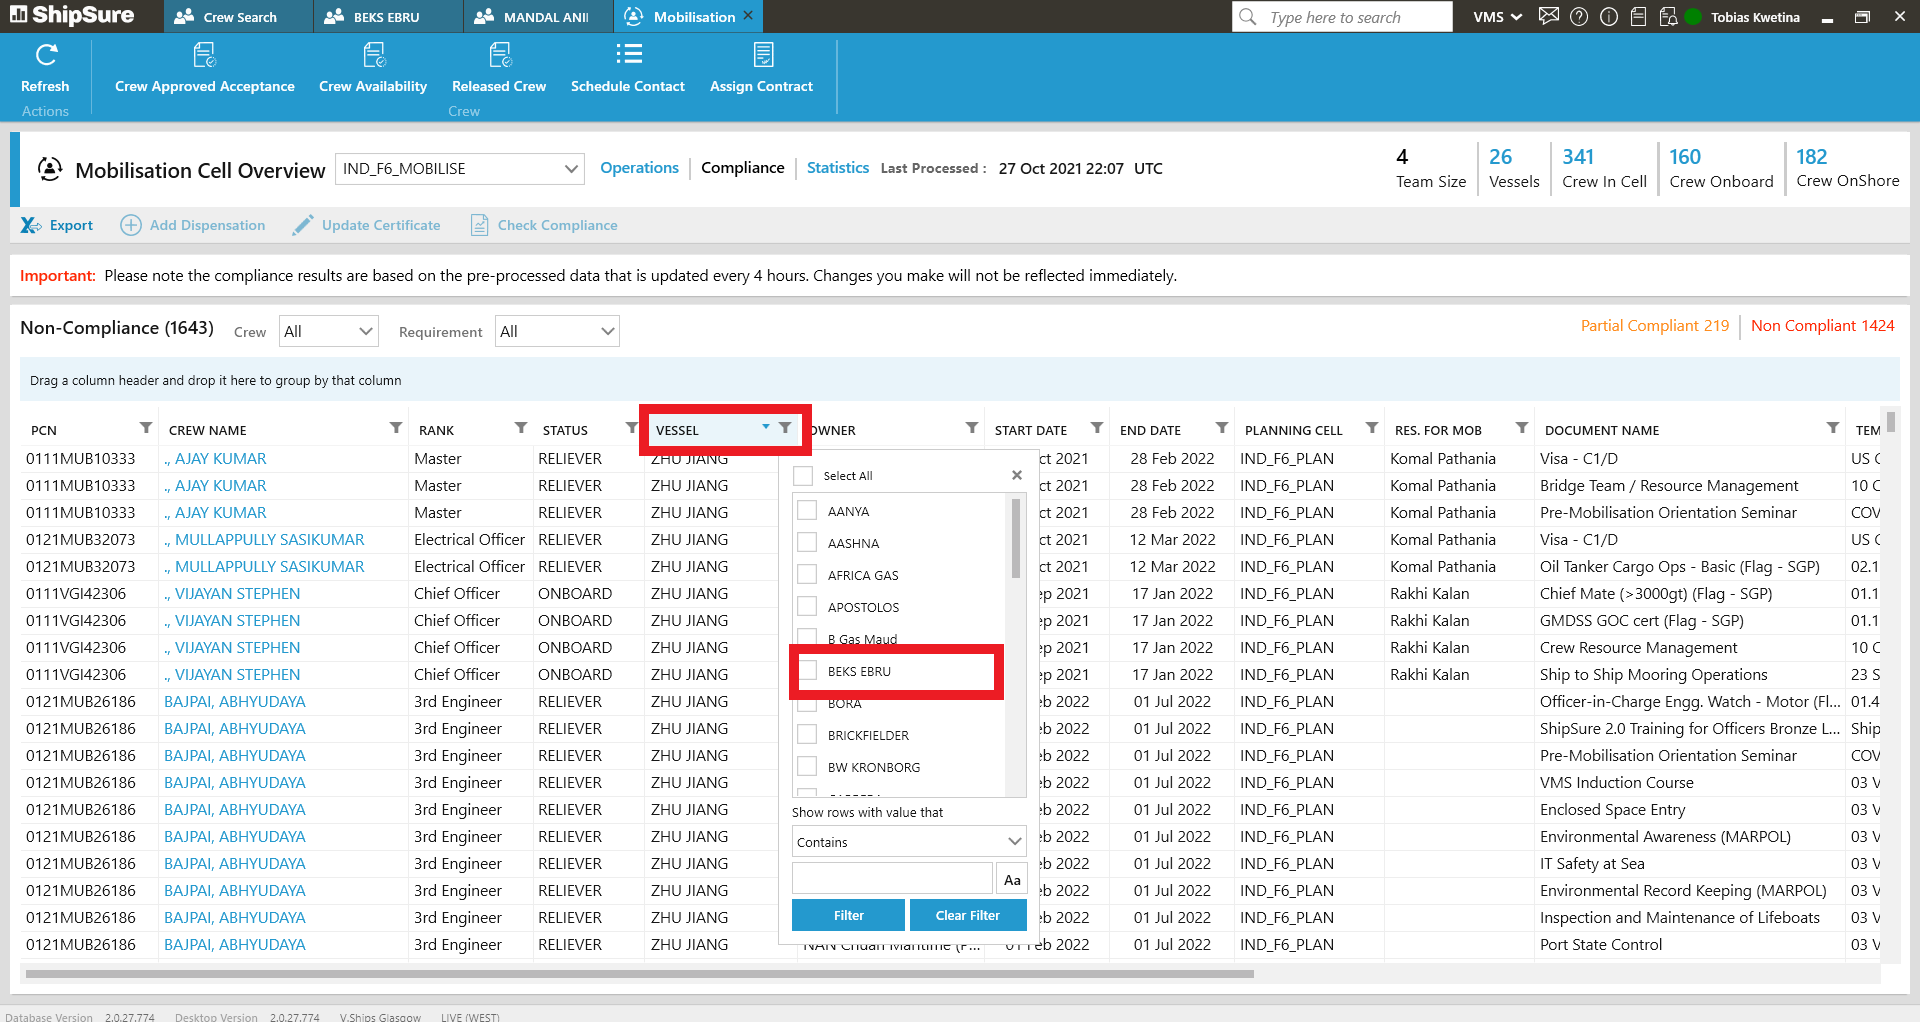
Task: Click the Update Certificate pencil icon
Action: 302,226
